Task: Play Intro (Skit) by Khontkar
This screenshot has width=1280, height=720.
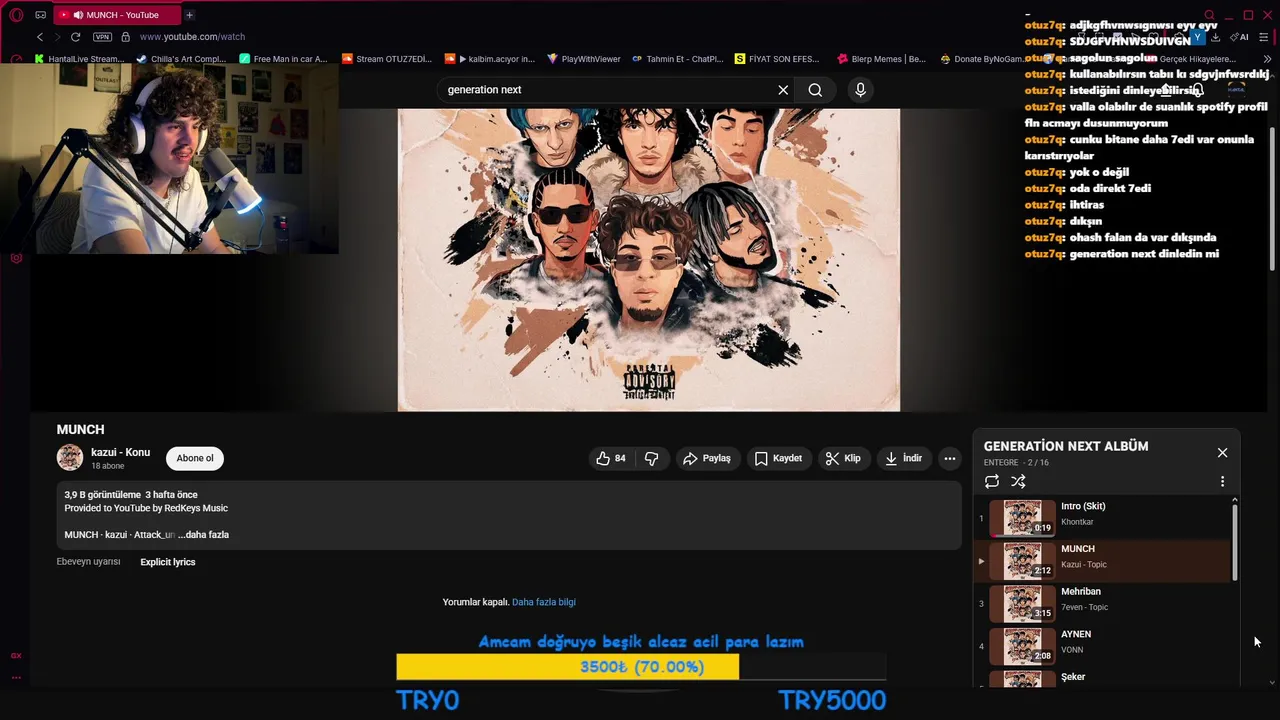Action: [x=1103, y=518]
